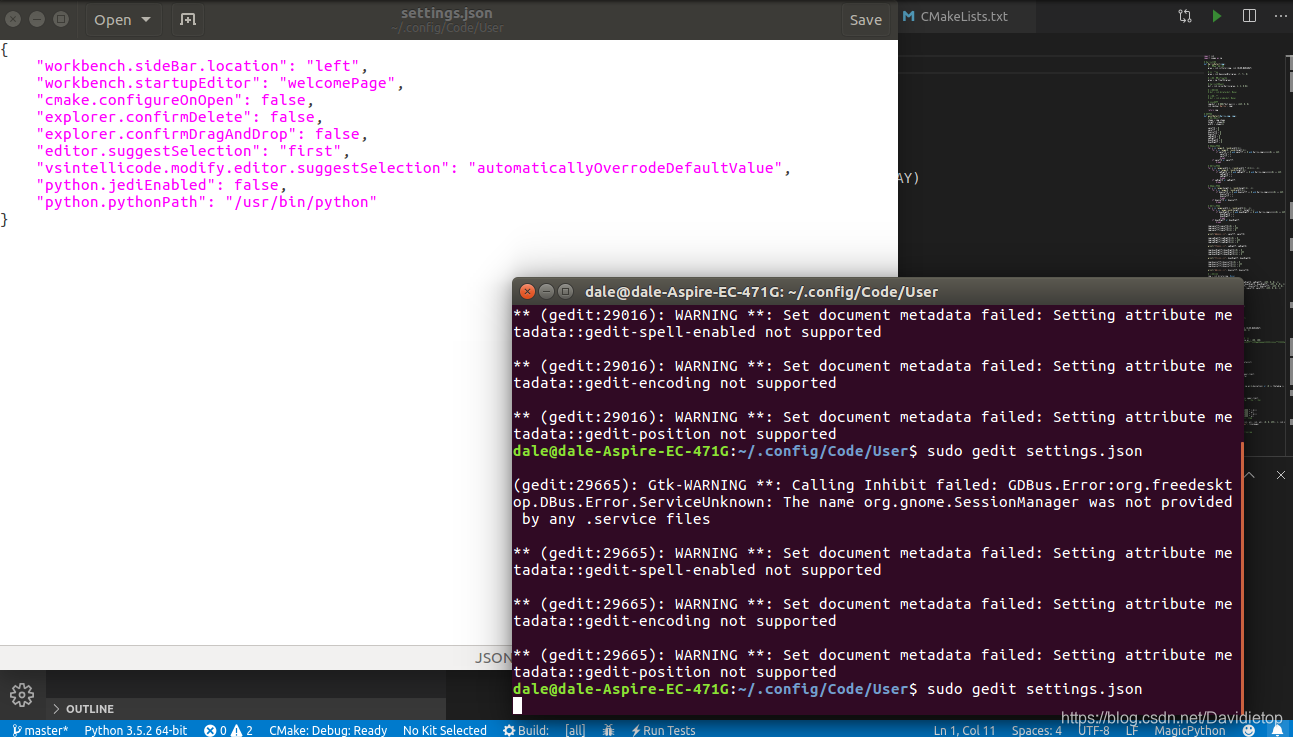
Task: Switch git branch by clicking master*
Action: click(40, 730)
